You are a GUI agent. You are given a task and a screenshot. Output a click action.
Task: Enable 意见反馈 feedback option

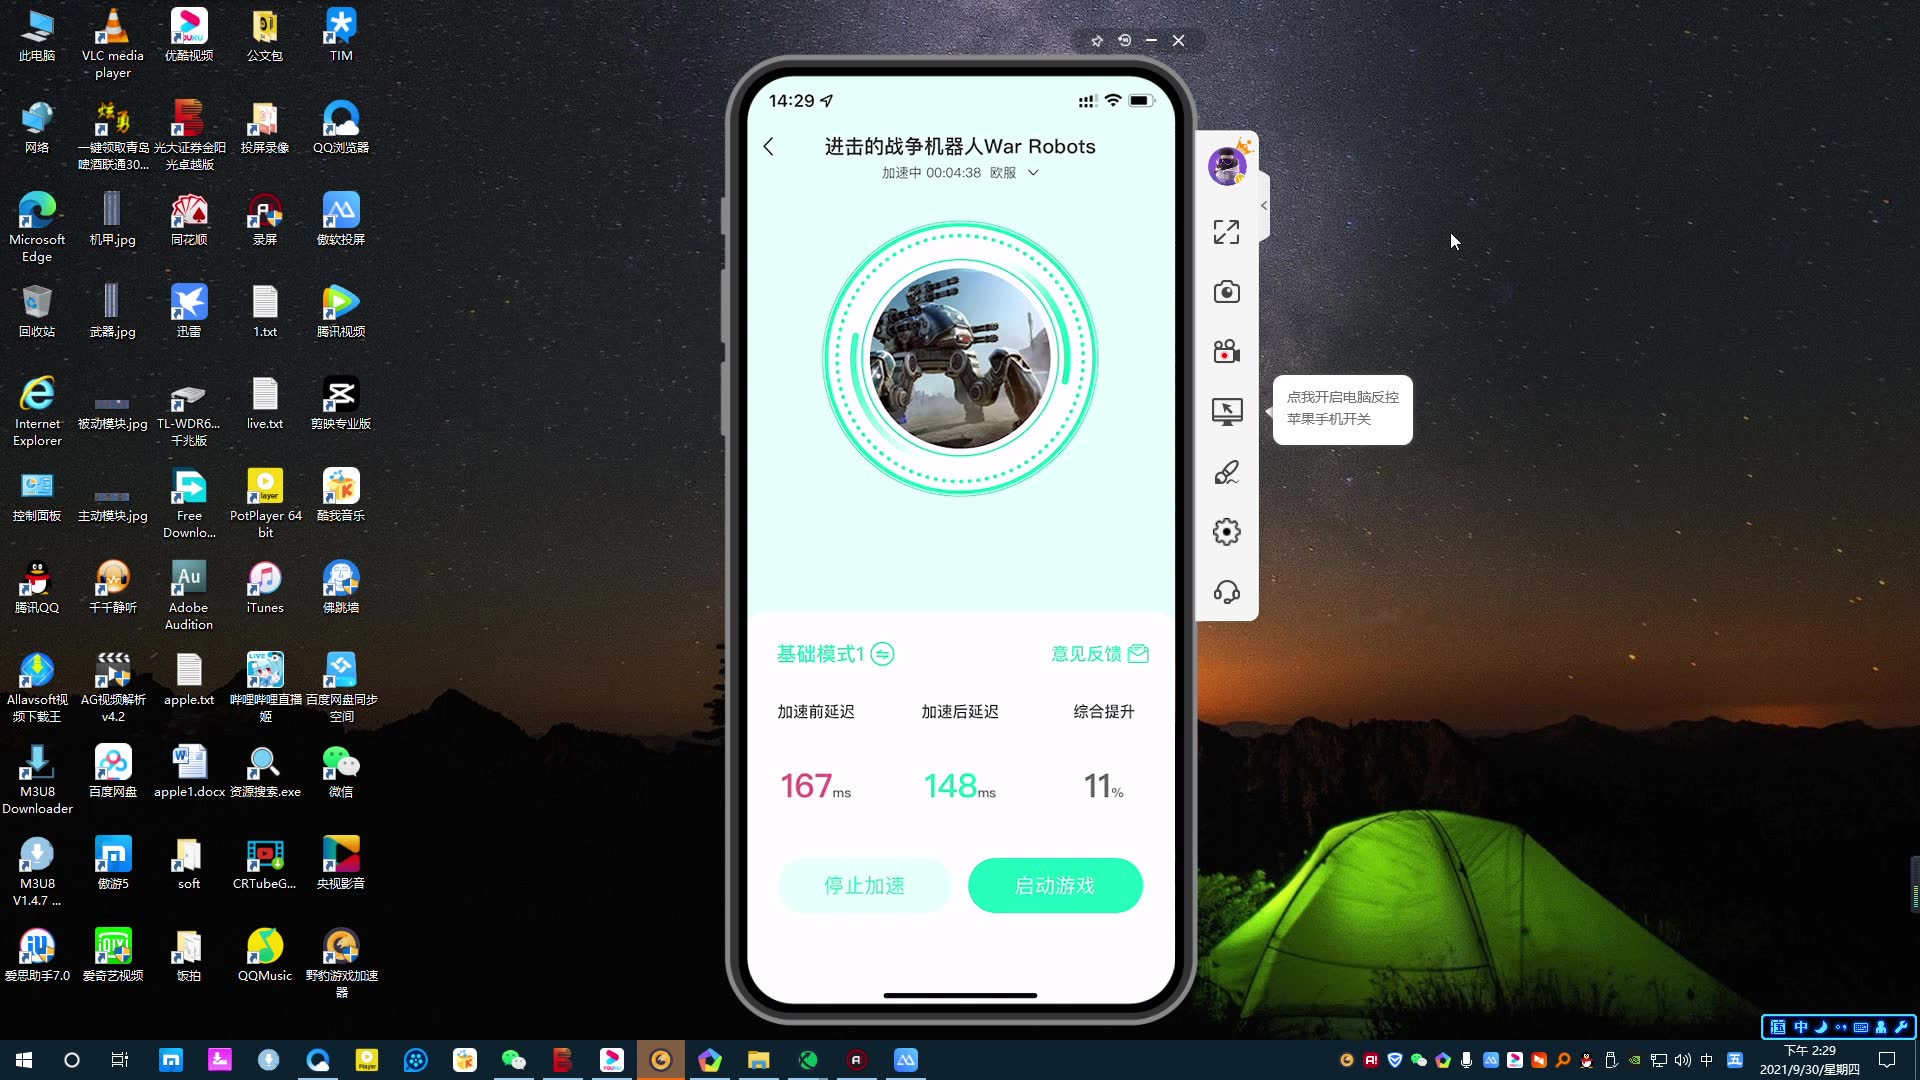pos(1098,653)
